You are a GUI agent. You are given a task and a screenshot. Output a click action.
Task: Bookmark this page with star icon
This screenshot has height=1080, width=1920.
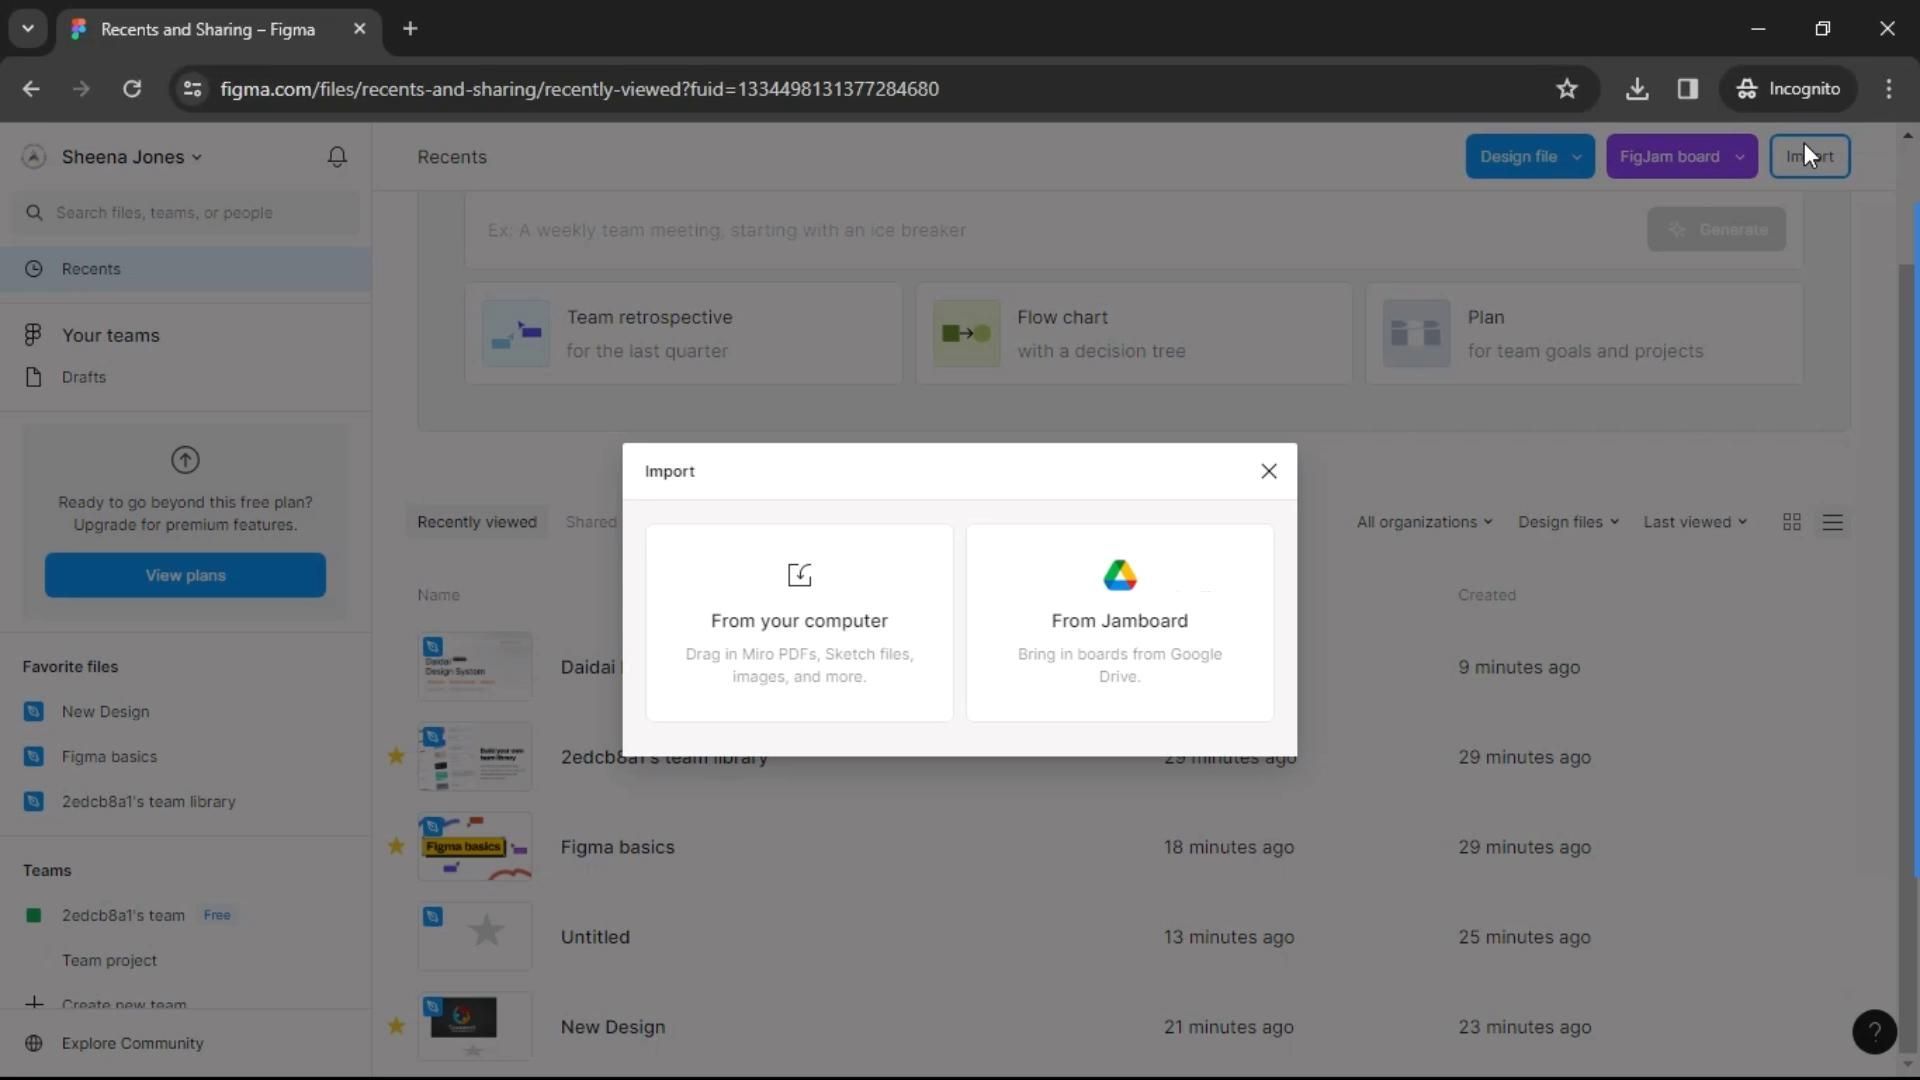(x=1566, y=89)
